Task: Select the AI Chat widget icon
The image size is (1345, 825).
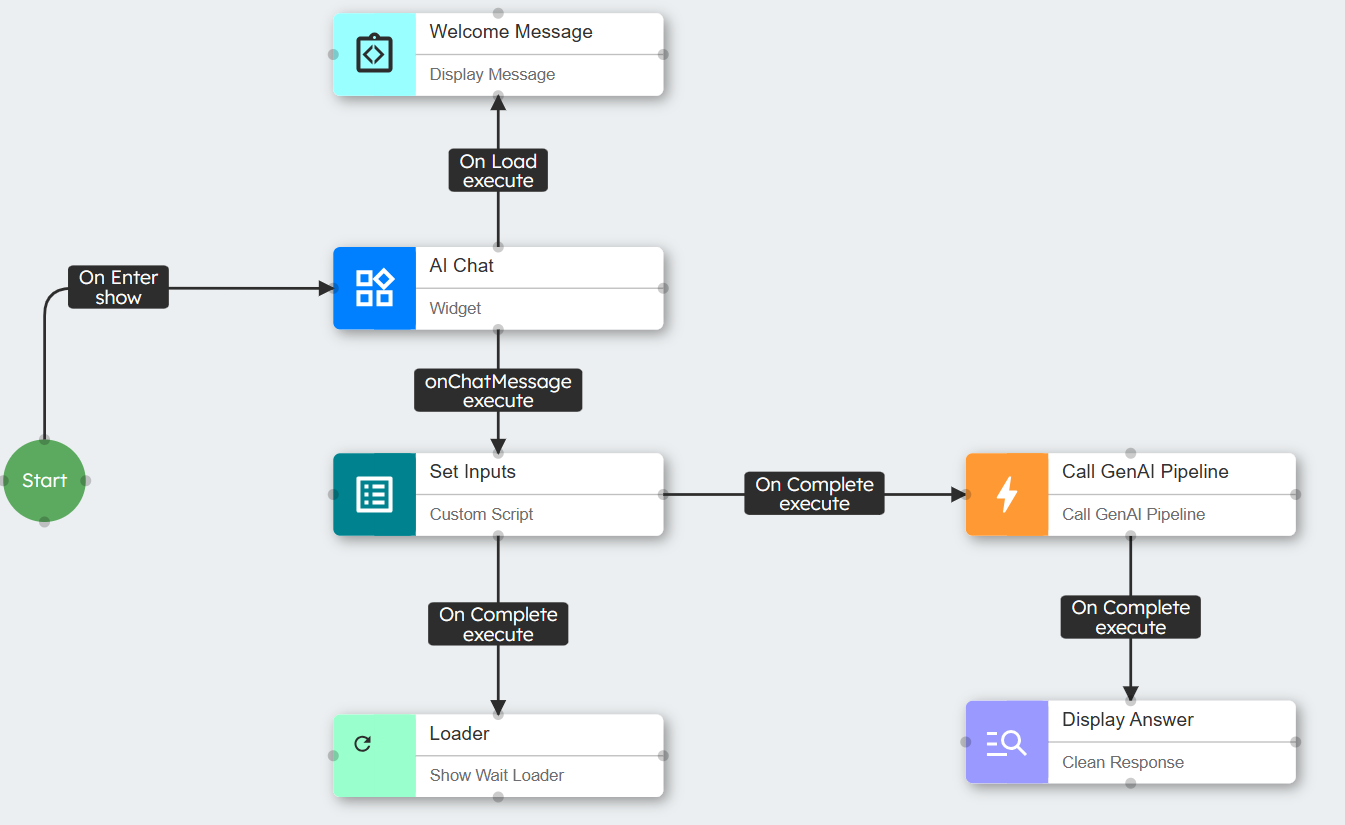Action: tap(374, 288)
